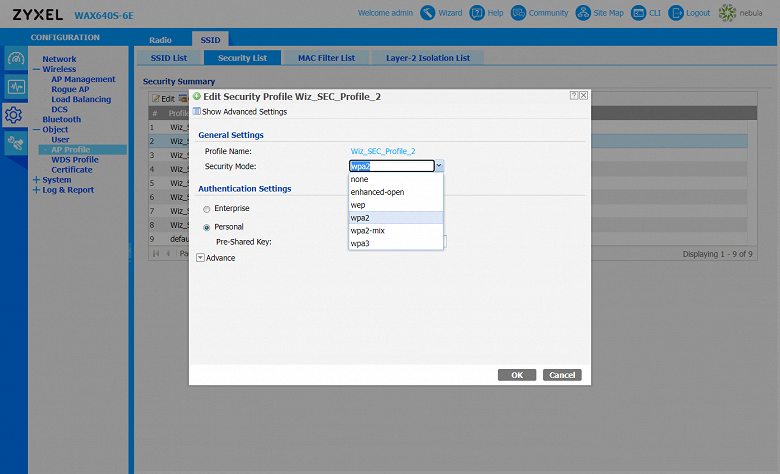
Task: Open Network in the sidebar
Action: coord(59,59)
